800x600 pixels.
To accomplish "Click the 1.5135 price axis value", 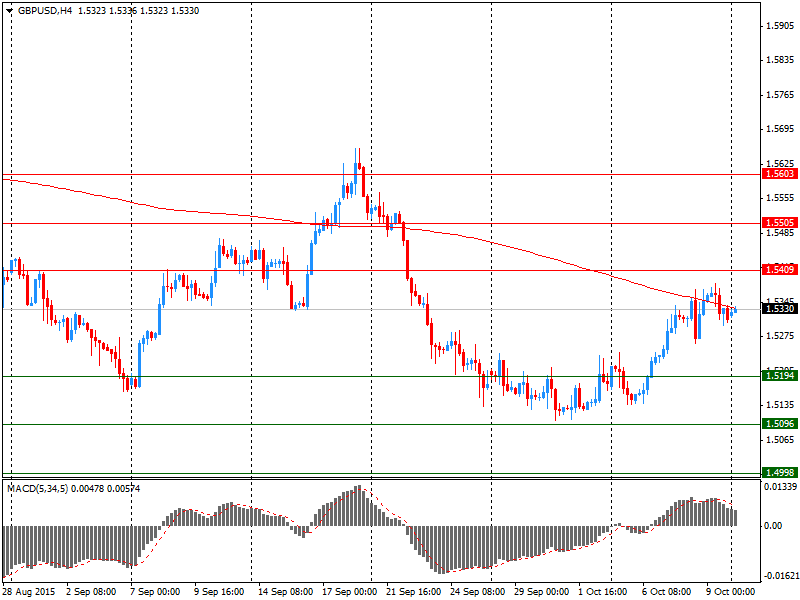I will pos(781,405).
